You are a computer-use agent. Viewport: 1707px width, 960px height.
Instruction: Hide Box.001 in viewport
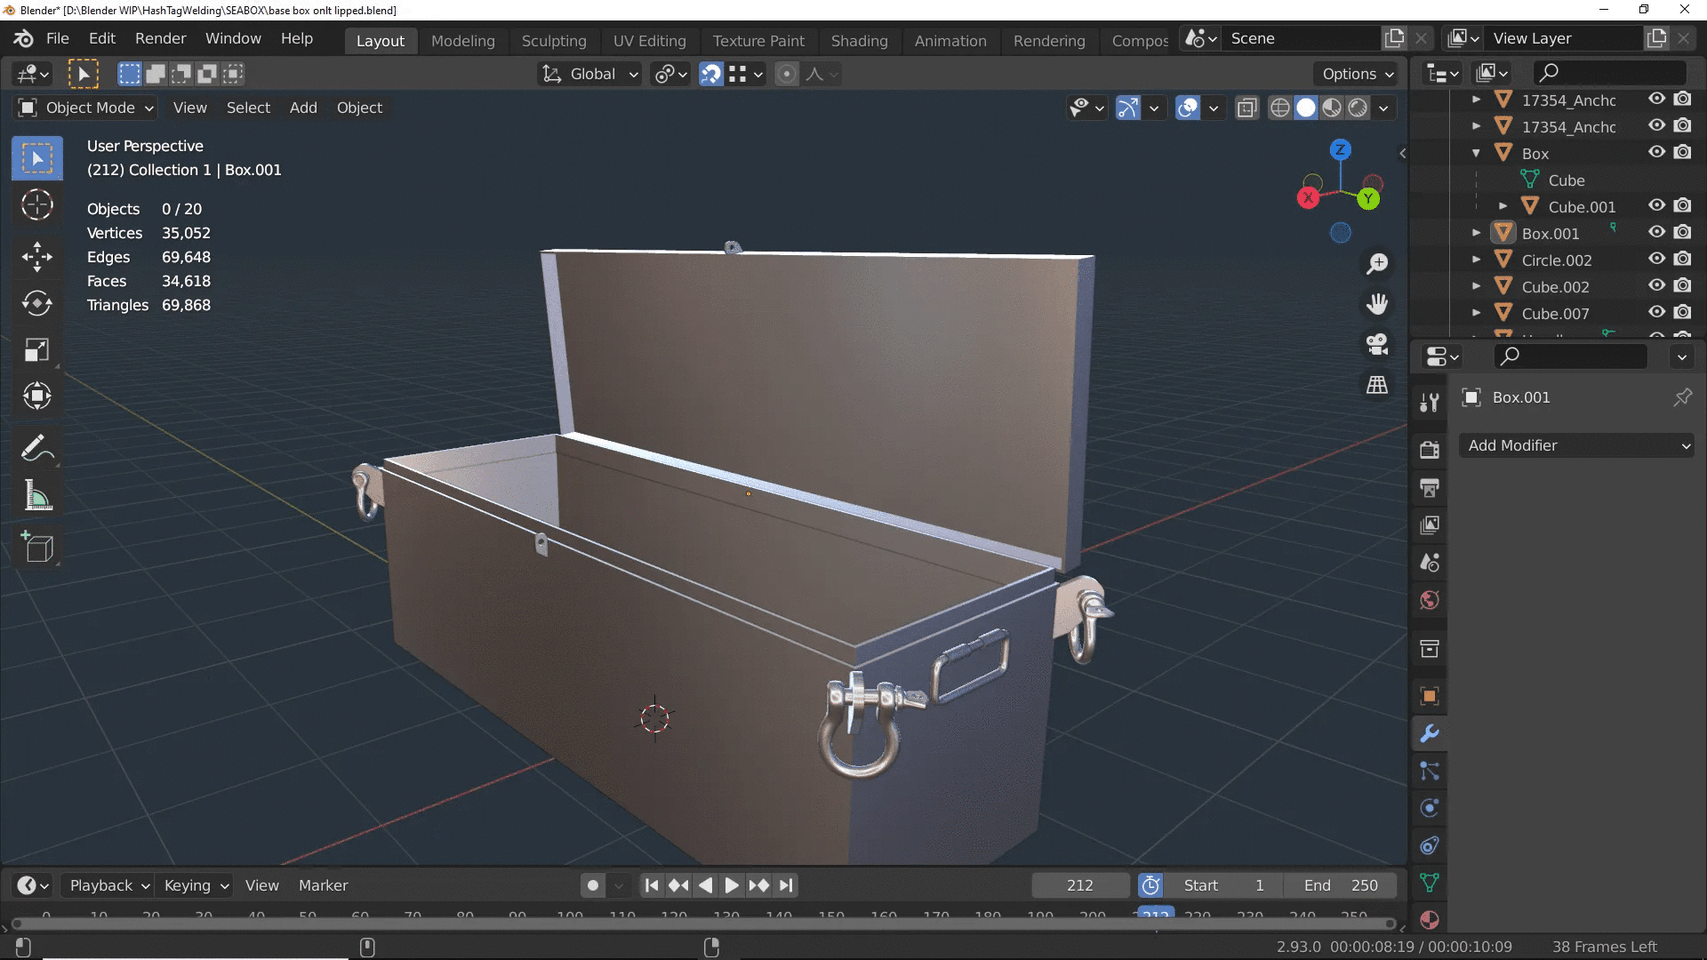pyautogui.click(x=1656, y=232)
